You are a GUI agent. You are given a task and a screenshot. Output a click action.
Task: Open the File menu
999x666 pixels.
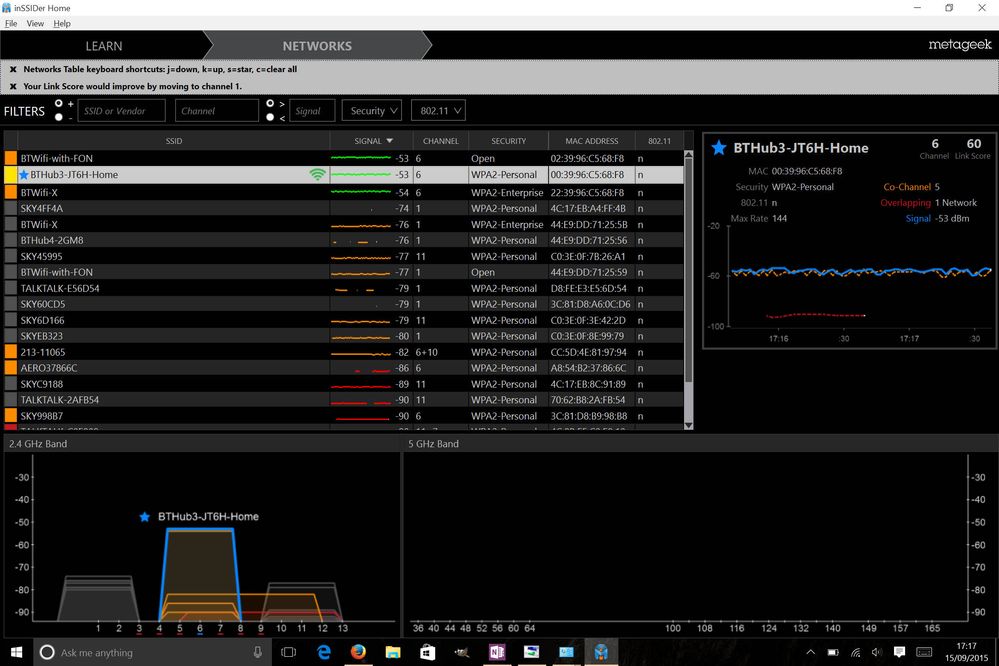pyautogui.click(x=11, y=24)
